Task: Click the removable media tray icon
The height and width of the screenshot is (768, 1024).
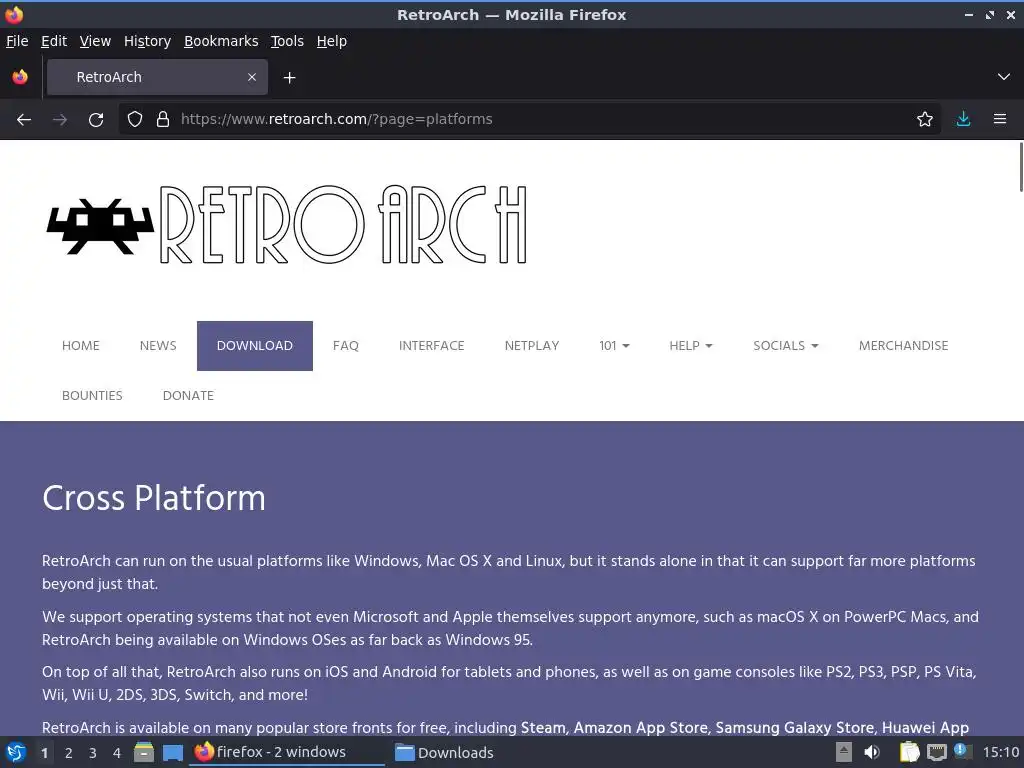Action: pos(844,752)
